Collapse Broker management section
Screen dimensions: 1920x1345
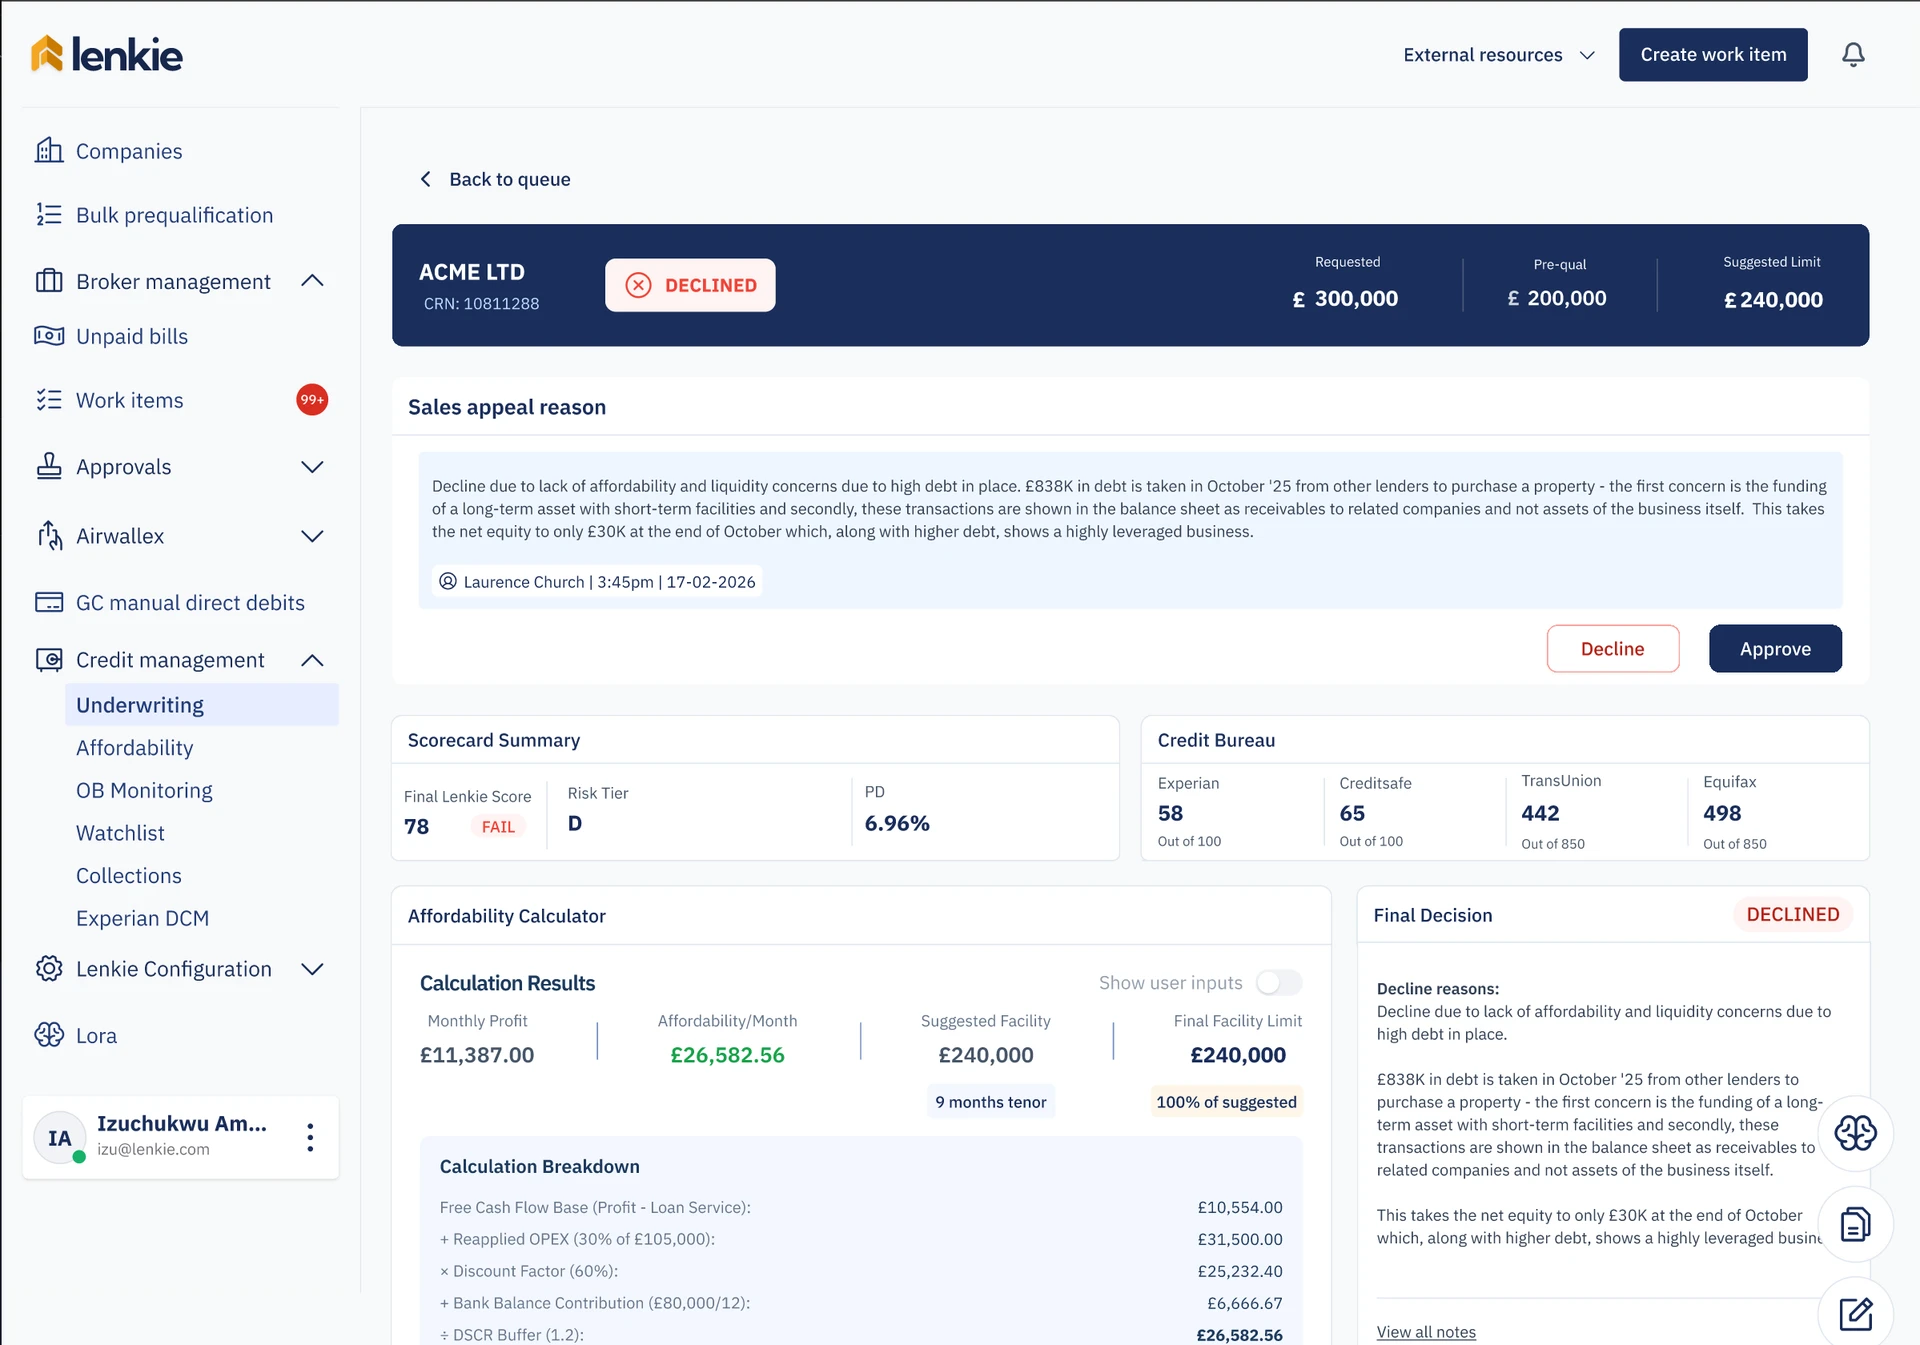312,281
